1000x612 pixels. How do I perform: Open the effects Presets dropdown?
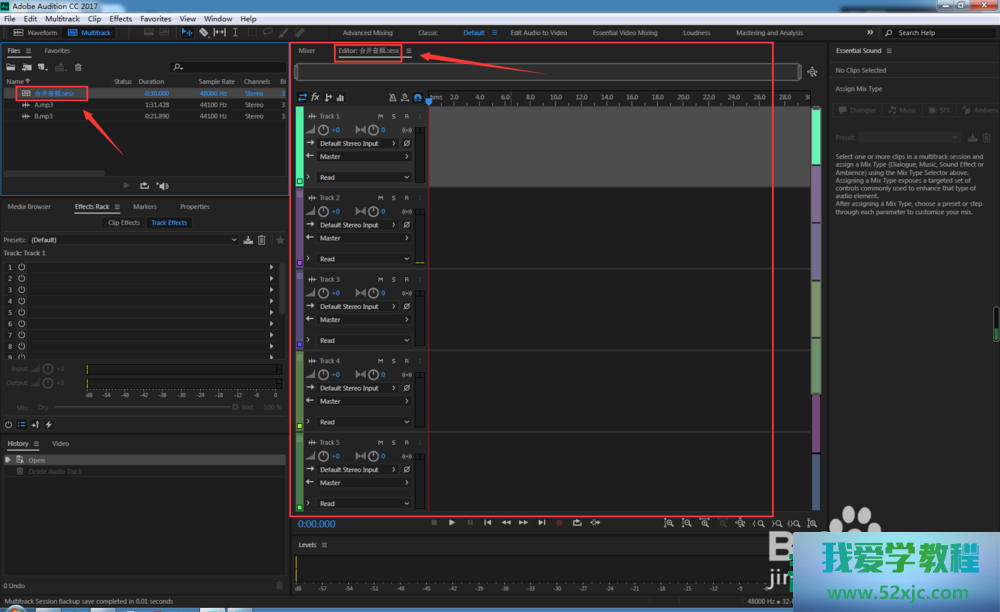click(134, 240)
